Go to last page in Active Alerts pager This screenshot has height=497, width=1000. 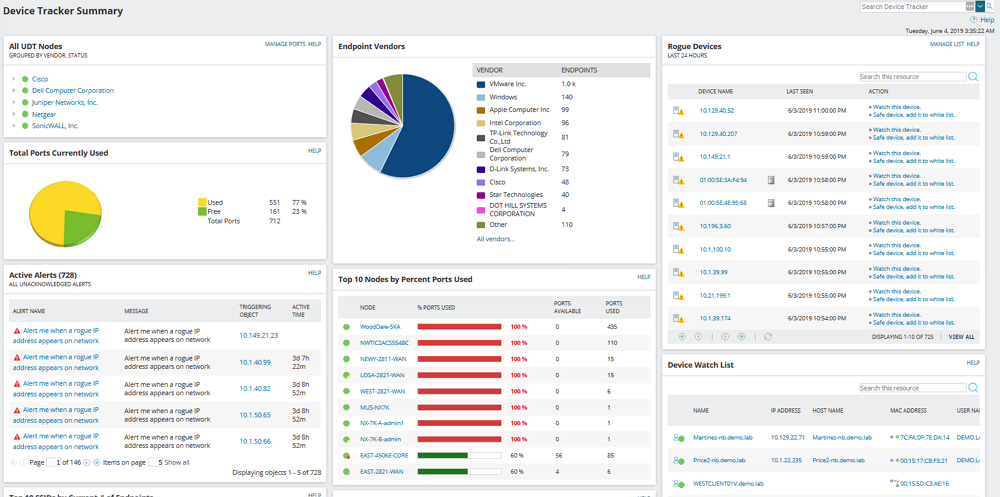click(97, 463)
